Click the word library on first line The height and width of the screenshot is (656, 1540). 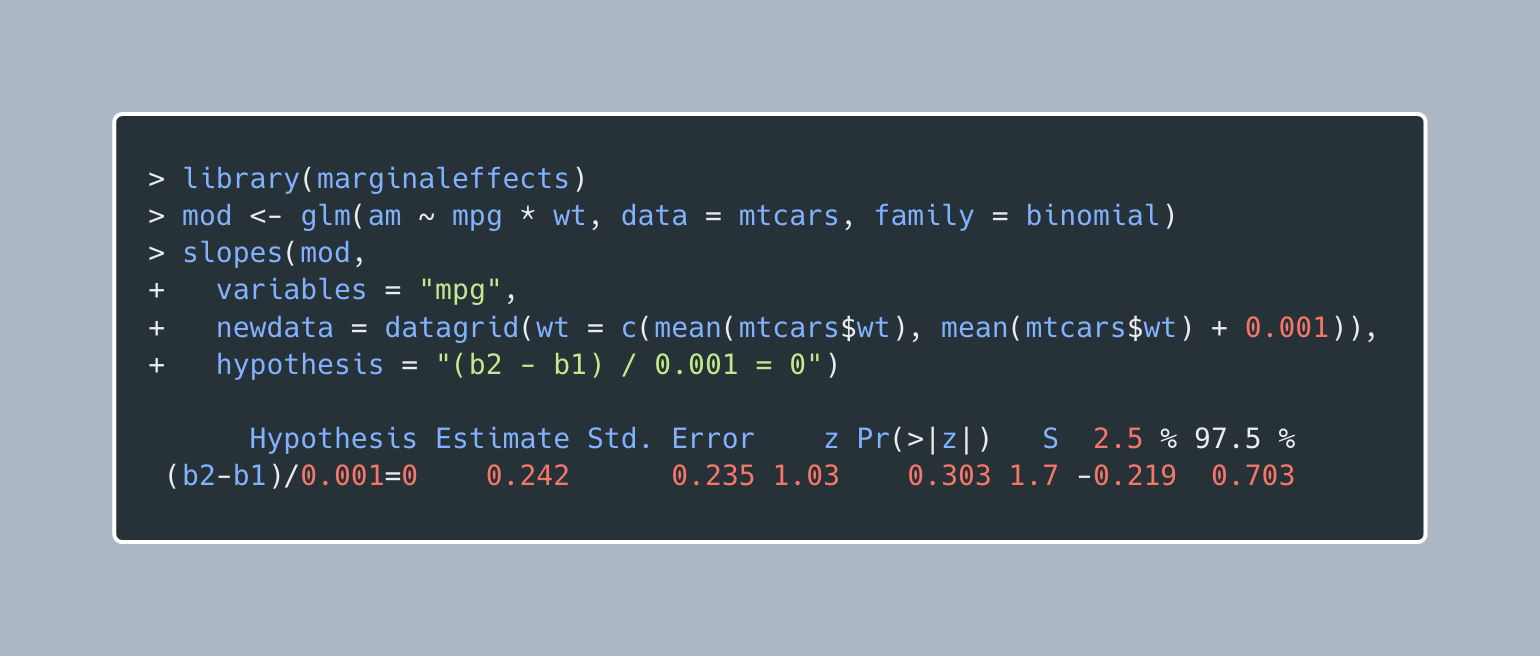(241, 179)
